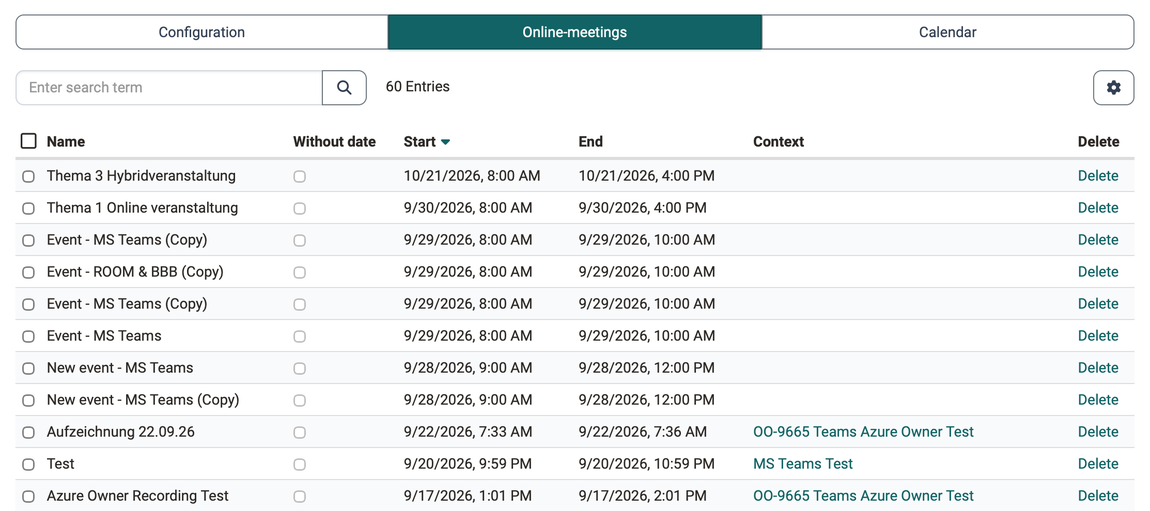Click end time 9/17/2026, 2:01 PM
Screen dimensions: 1150x511
pyautogui.click(x=642, y=496)
